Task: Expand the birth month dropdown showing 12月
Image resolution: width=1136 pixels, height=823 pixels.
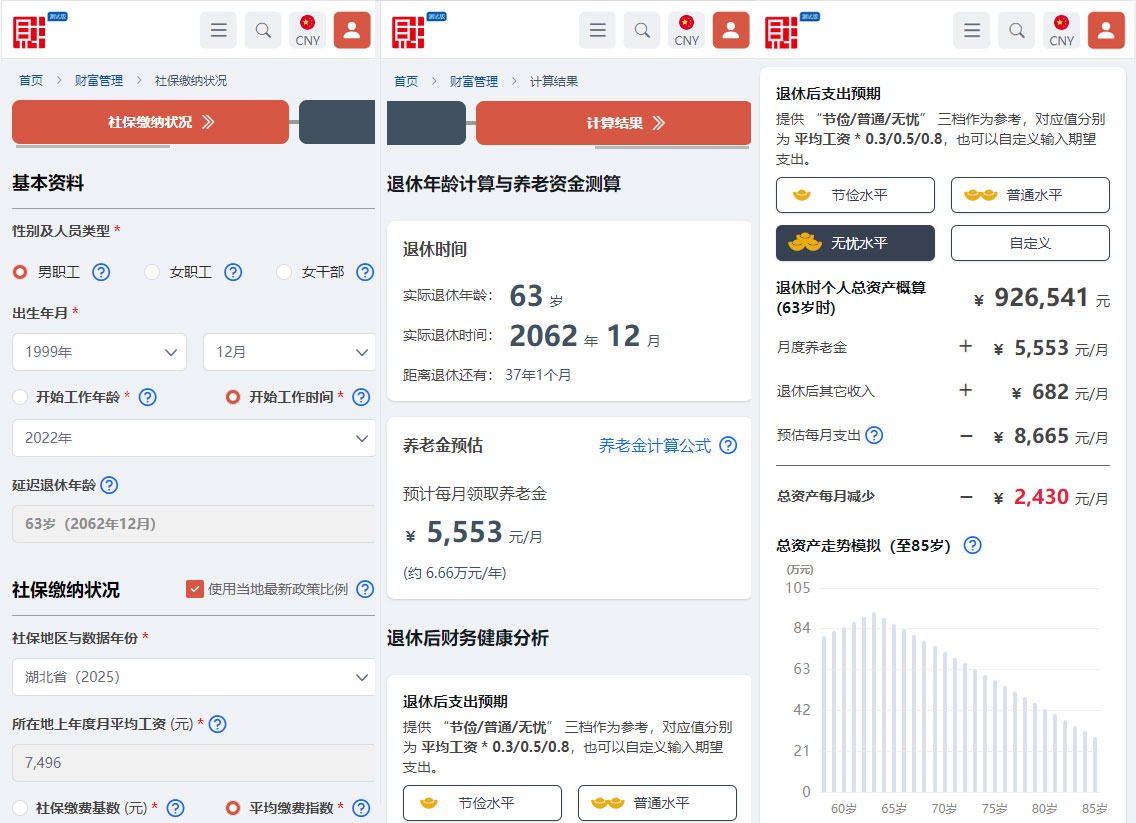Action: pyautogui.click(x=289, y=352)
